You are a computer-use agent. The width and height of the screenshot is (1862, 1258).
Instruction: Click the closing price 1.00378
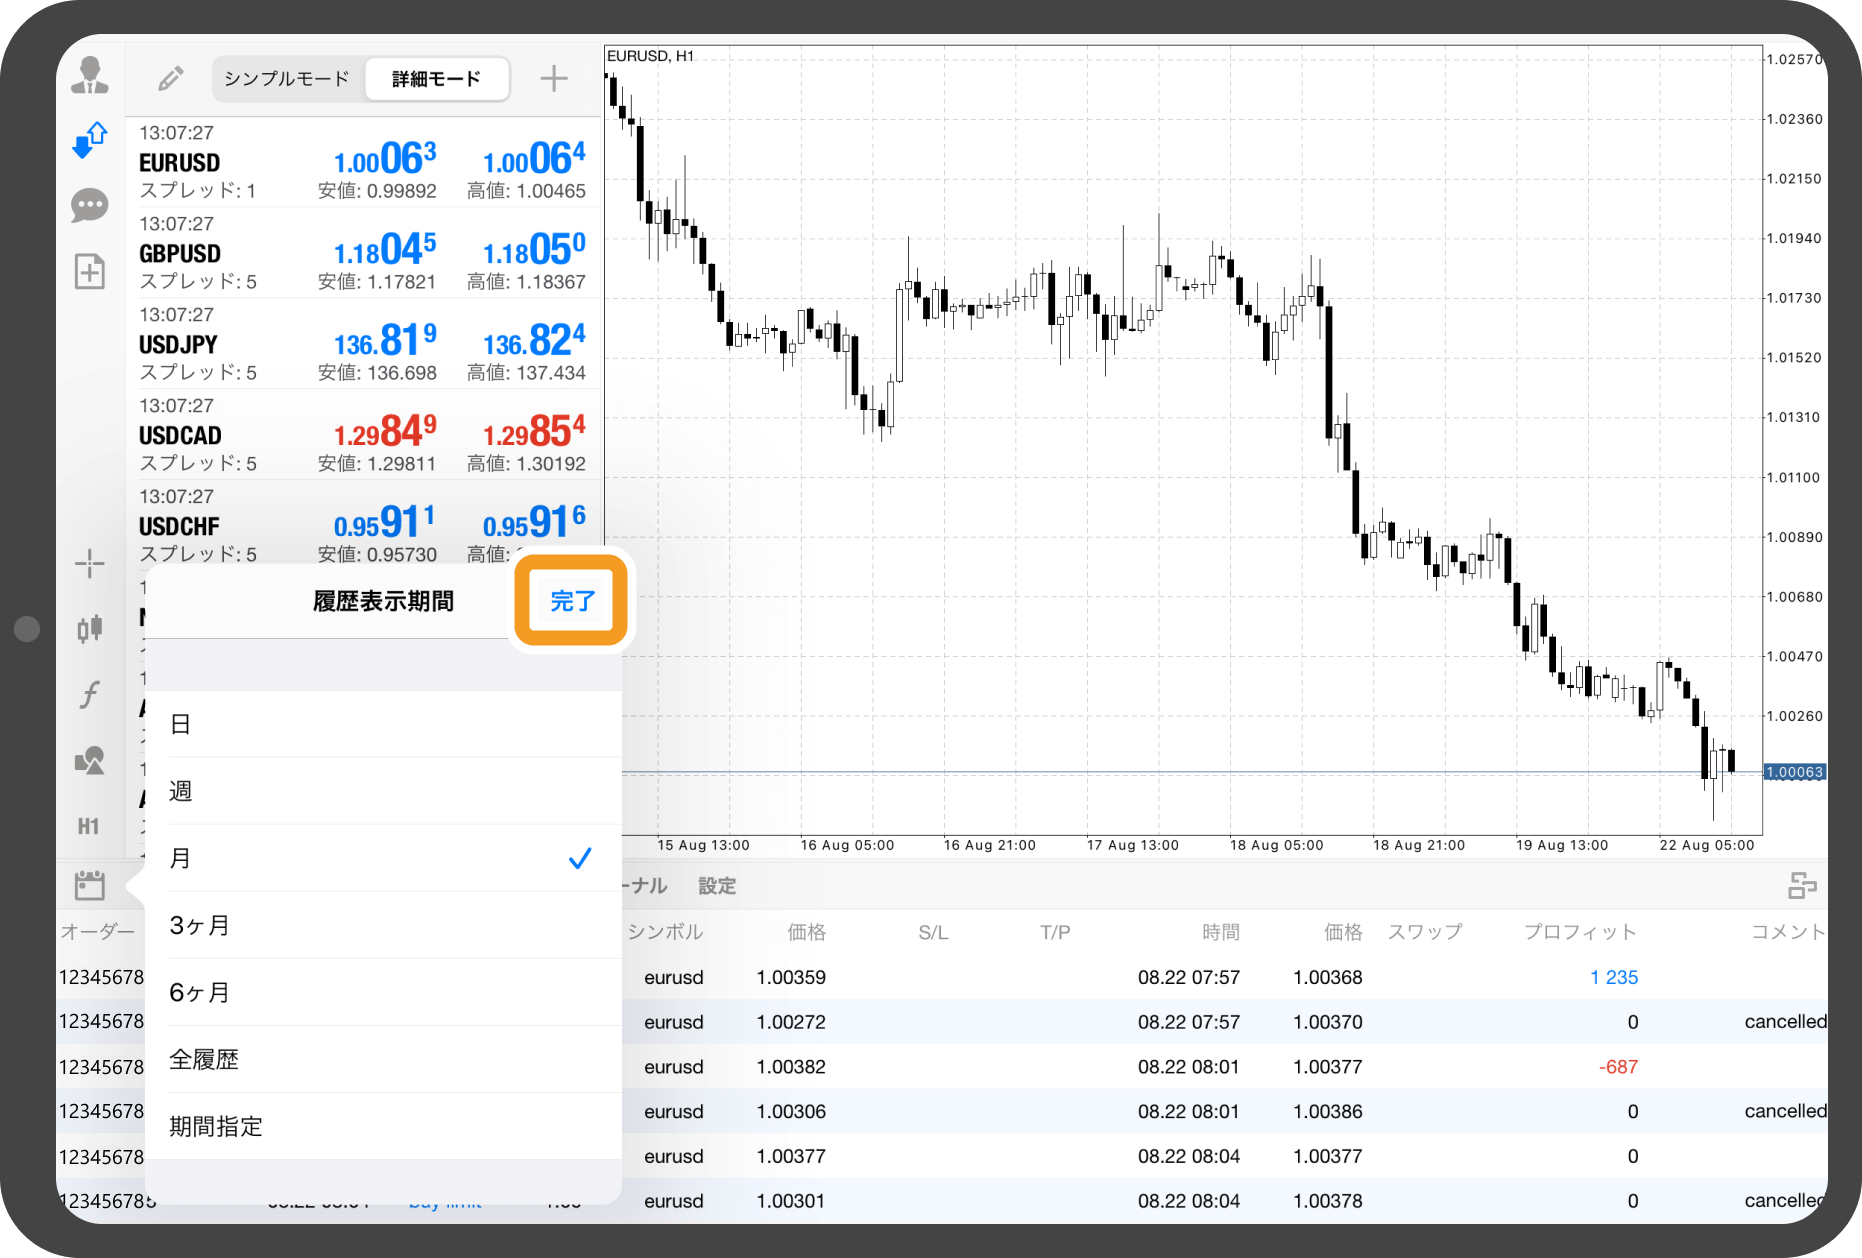[x=1328, y=1201]
